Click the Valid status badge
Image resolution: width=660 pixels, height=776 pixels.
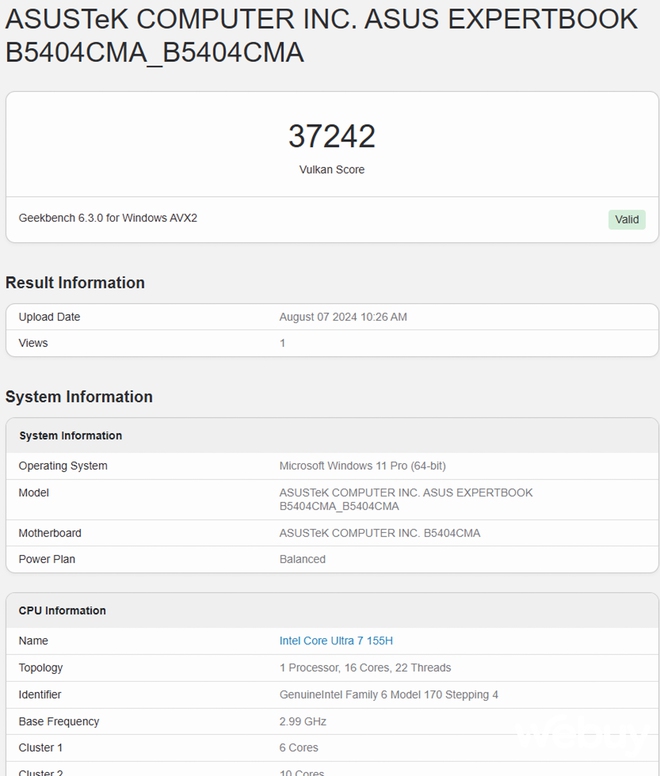pos(627,219)
